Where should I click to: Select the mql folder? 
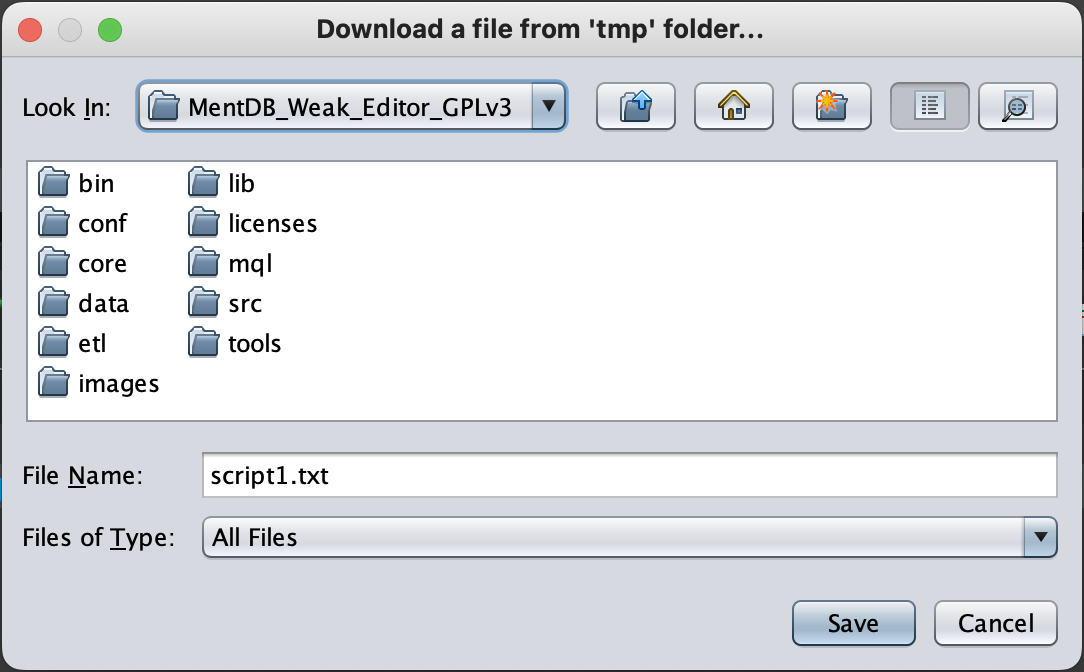[250, 264]
